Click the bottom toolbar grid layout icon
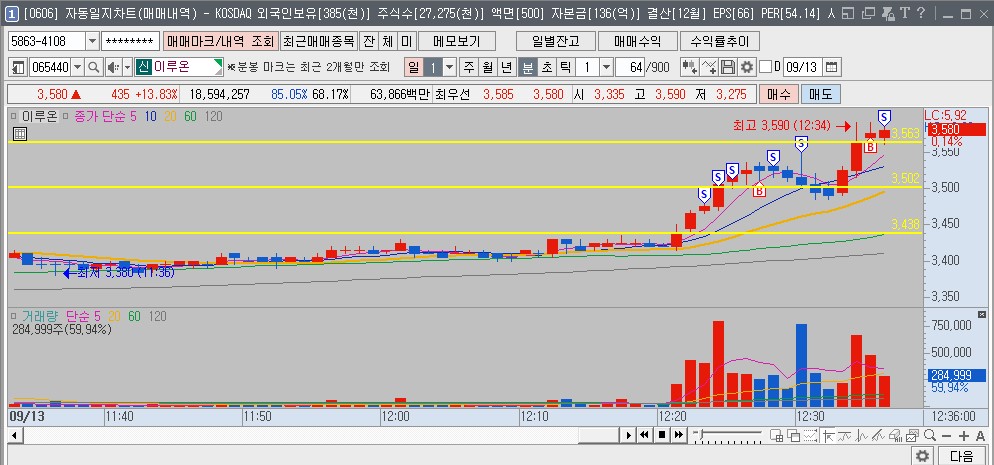 click(777, 435)
